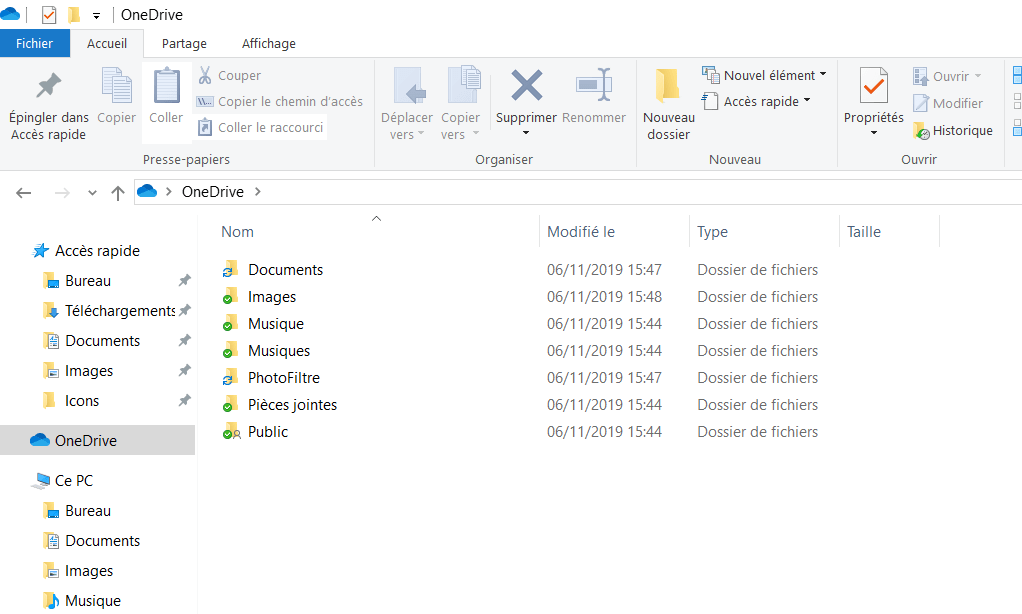Open the Fichier menu
Image resolution: width=1022 pixels, height=614 pixels.
pos(35,43)
